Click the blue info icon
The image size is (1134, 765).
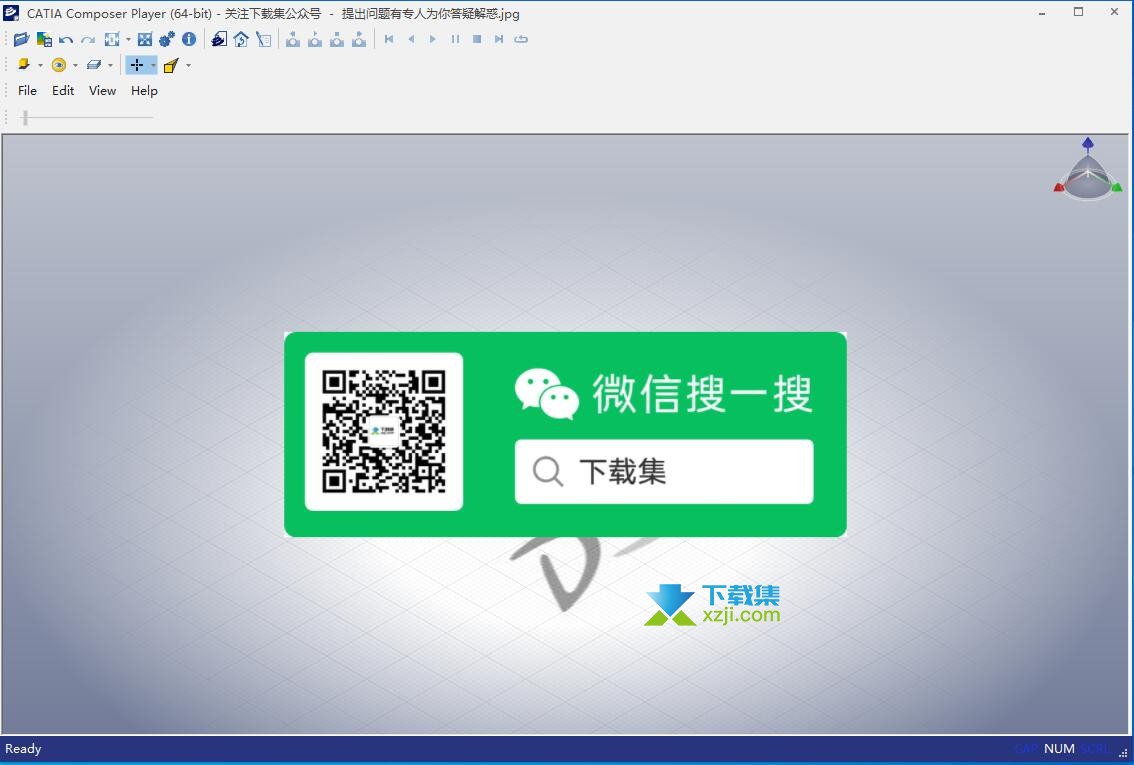[x=189, y=39]
